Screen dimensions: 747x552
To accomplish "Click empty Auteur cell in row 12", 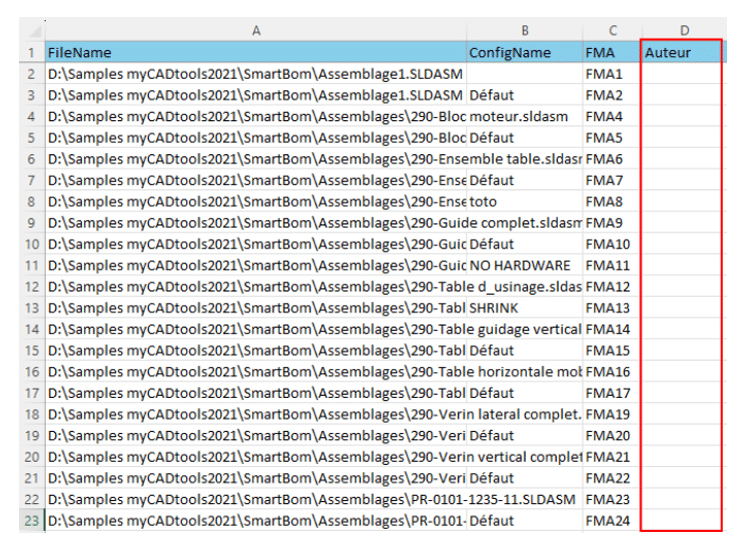I will click(682, 287).
